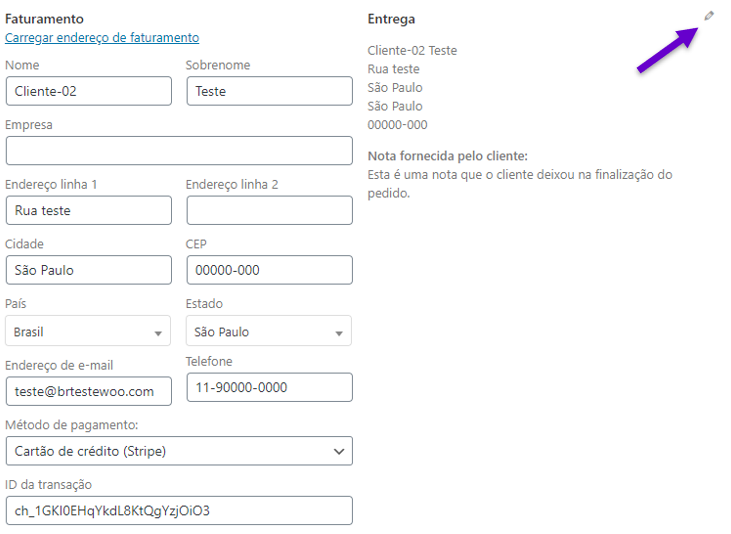Click the pencil icon to edit Entrega address
The image size is (731, 534).
(x=709, y=16)
